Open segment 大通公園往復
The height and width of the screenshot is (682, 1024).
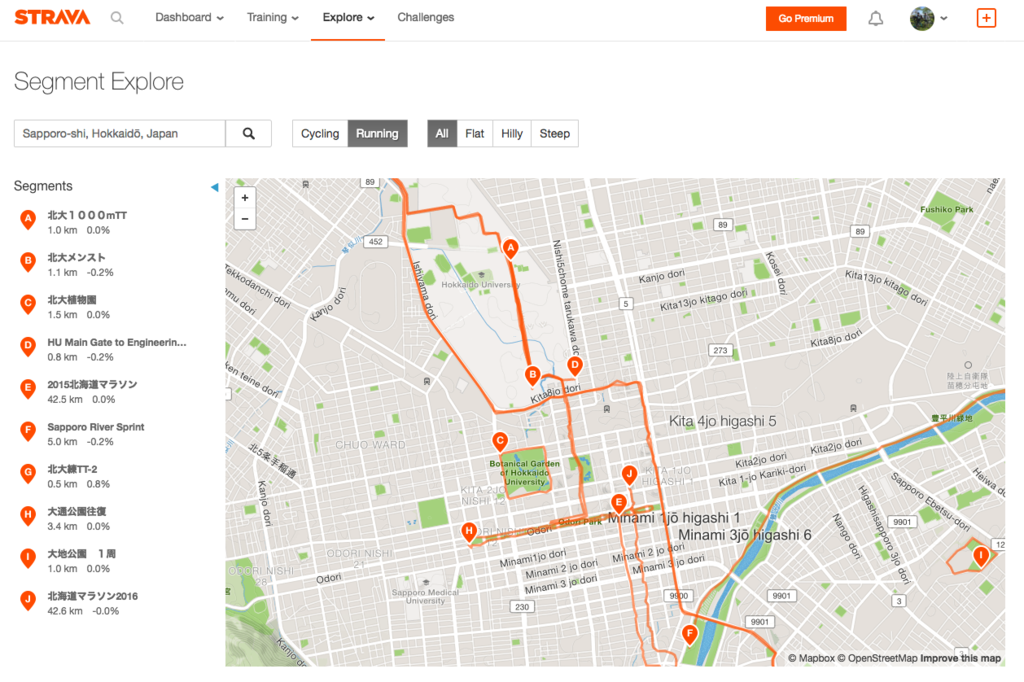click(76, 512)
